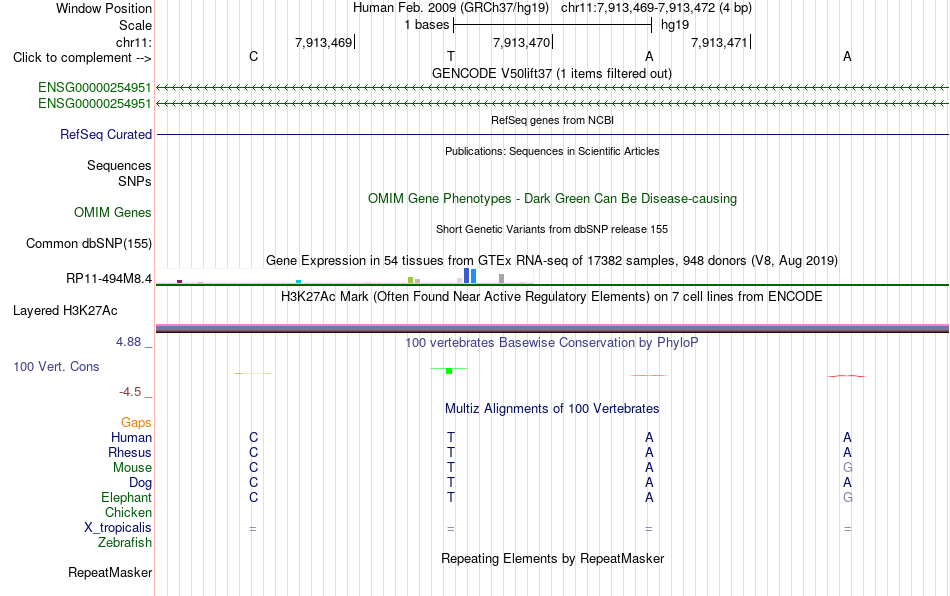Open Multiz Alignments of 100 Vertebrates title
Viewport: 950px width, 596px height.
[x=552, y=408]
